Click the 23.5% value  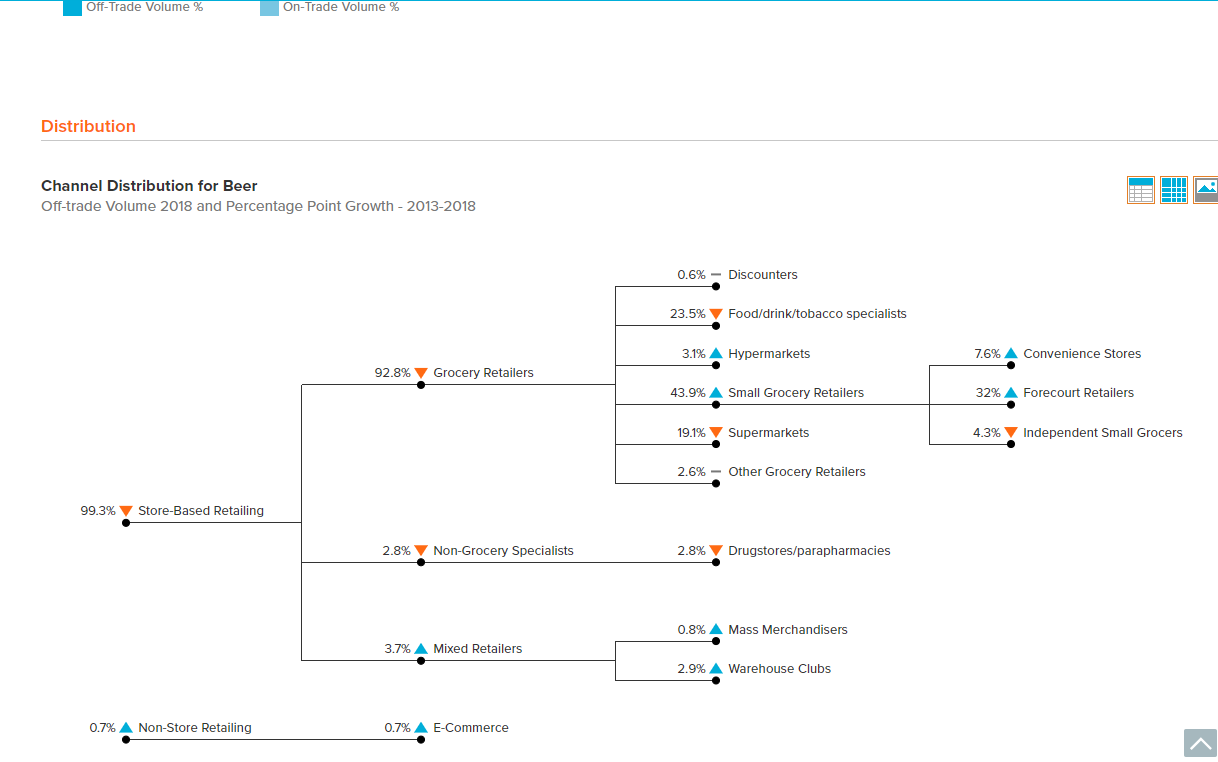click(688, 314)
